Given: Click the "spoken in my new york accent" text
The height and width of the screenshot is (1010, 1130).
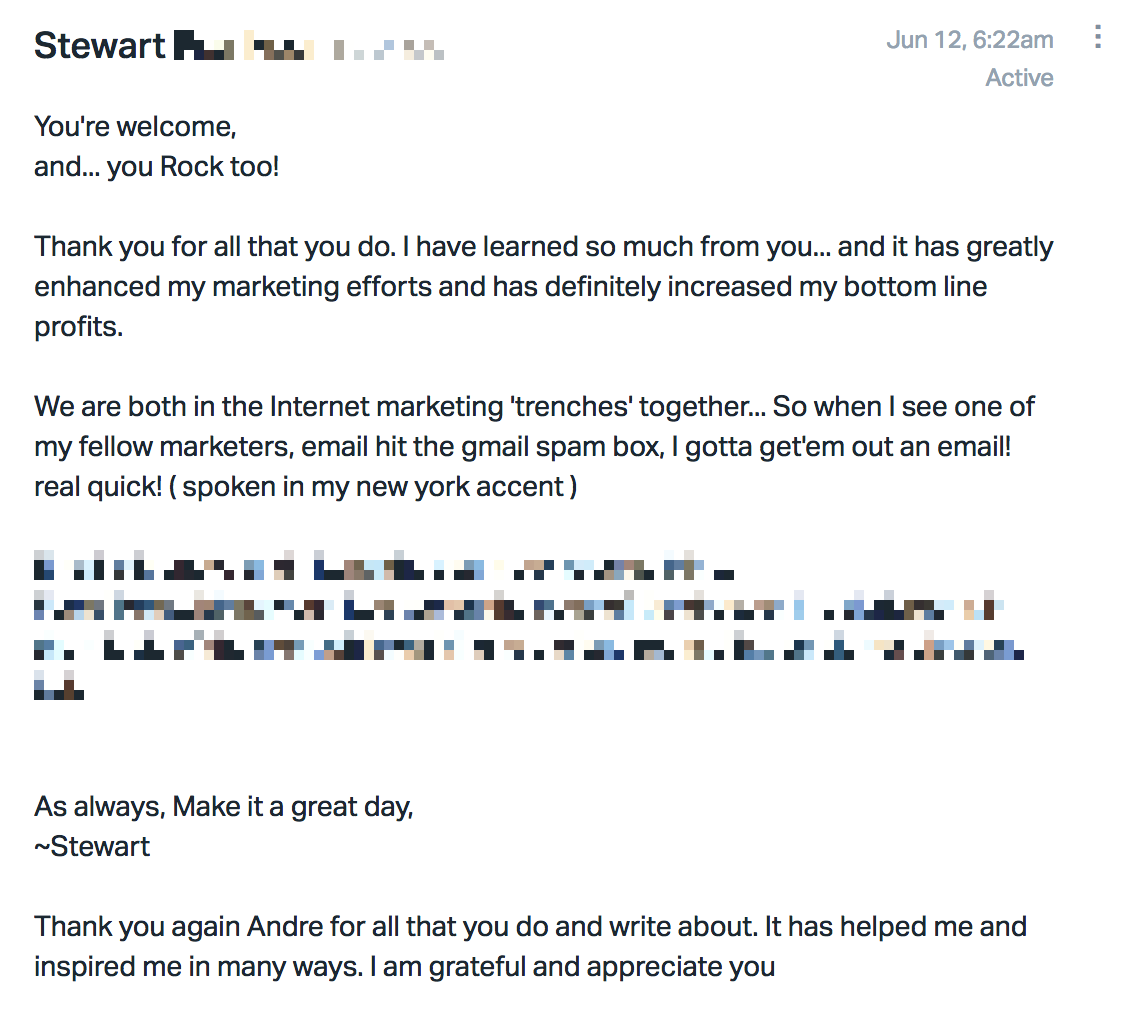Looking at the screenshot, I should (373, 487).
